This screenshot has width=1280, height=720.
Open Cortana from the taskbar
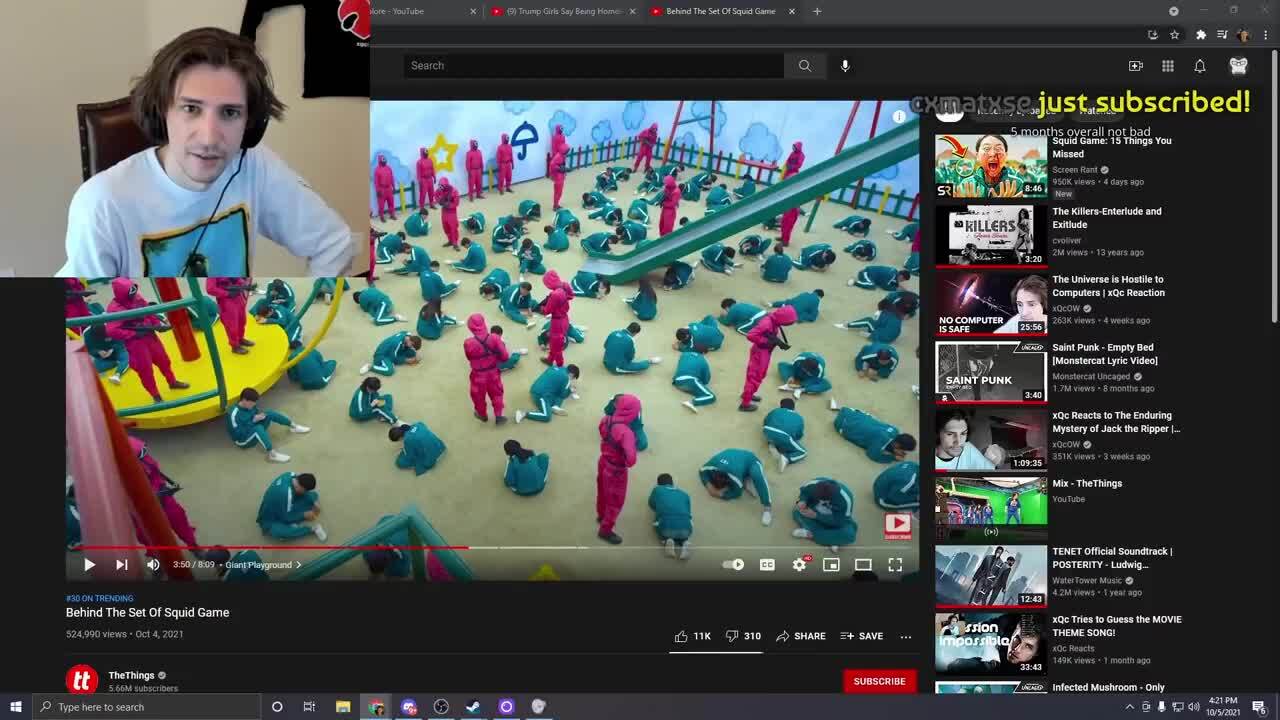tap(277, 707)
